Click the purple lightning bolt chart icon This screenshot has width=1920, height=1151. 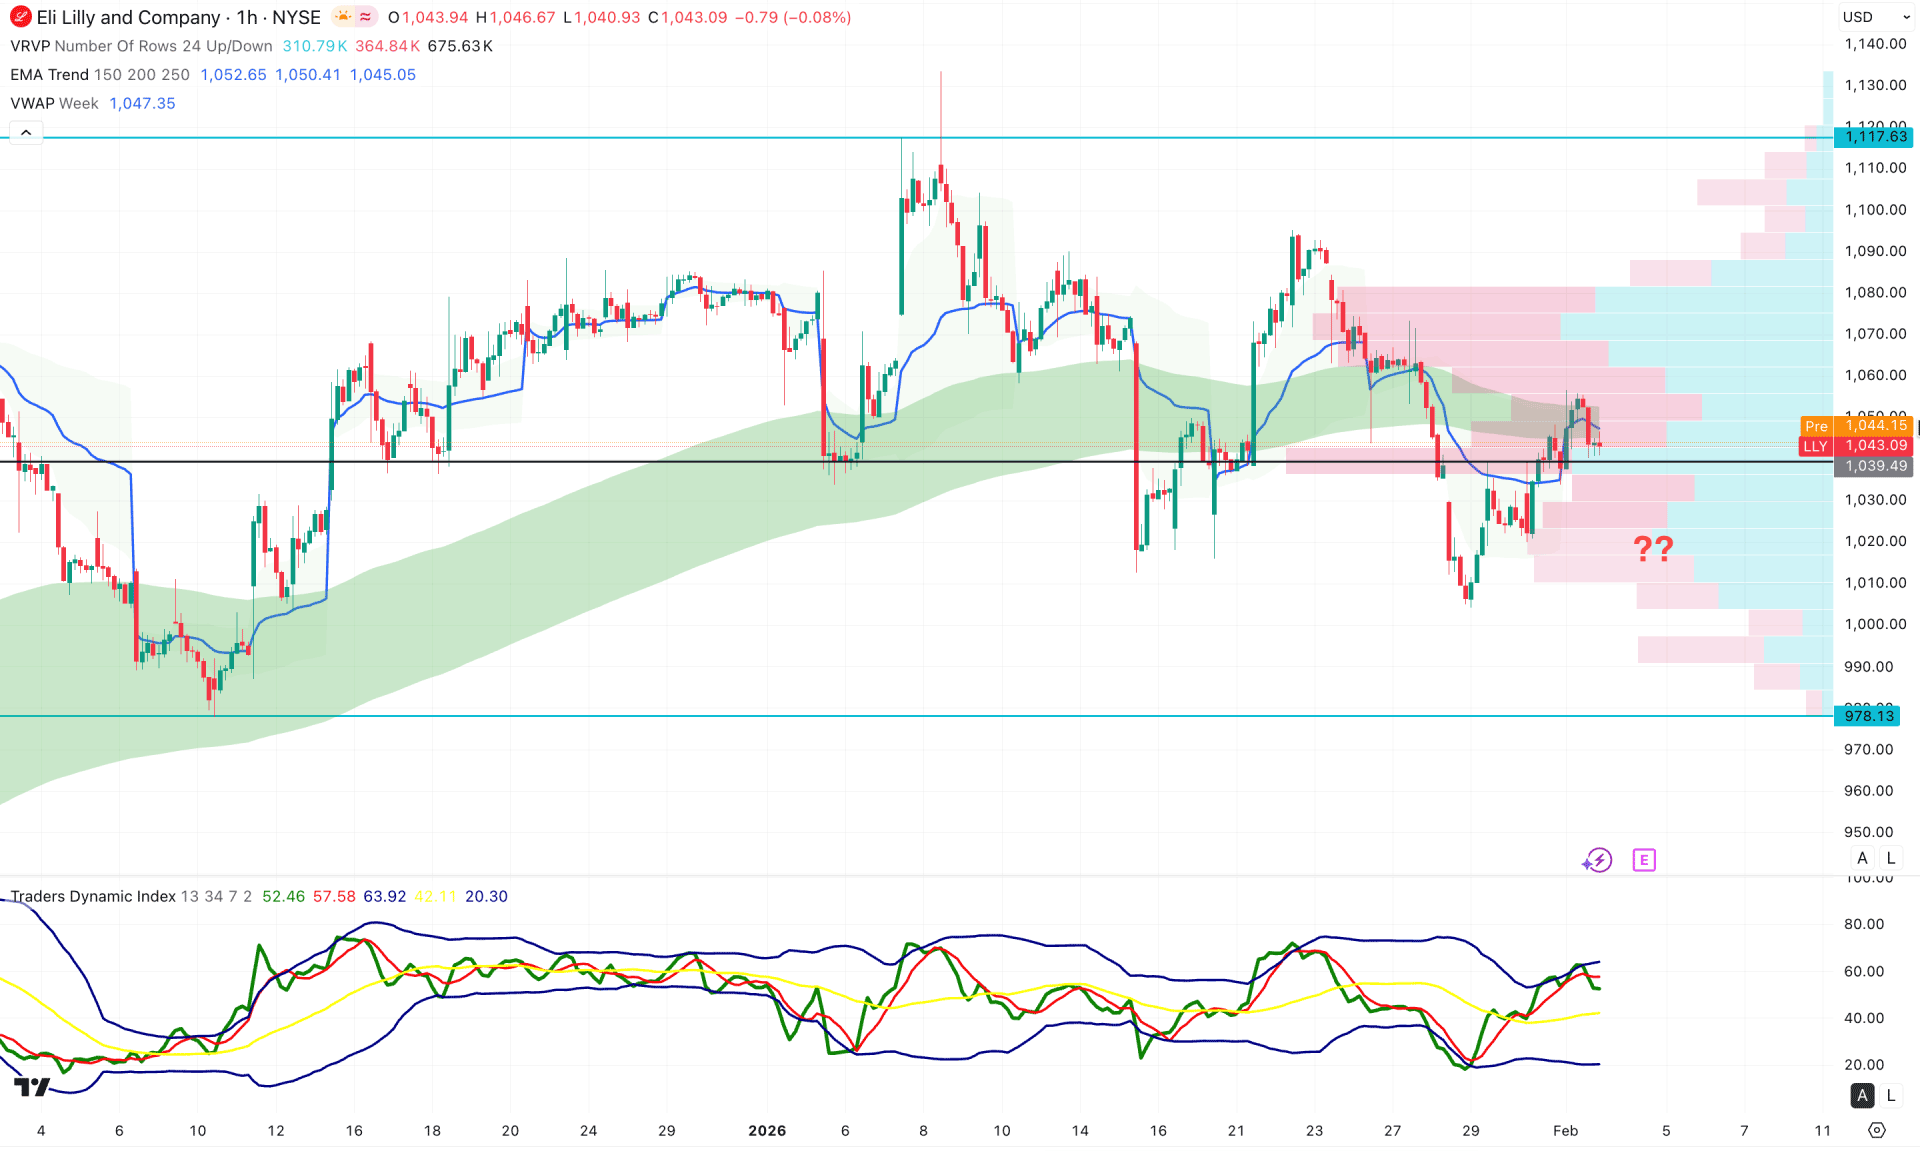tap(1597, 859)
